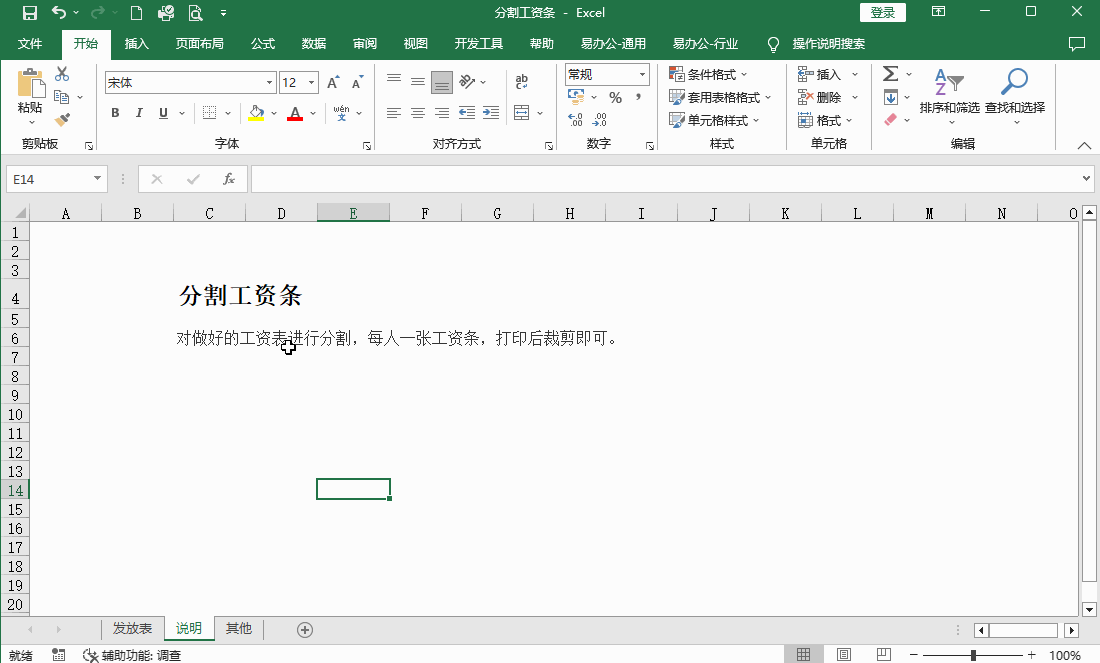Open 查找和选择 find and select
This screenshot has height=663, width=1100.
[x=1015, y=97]
